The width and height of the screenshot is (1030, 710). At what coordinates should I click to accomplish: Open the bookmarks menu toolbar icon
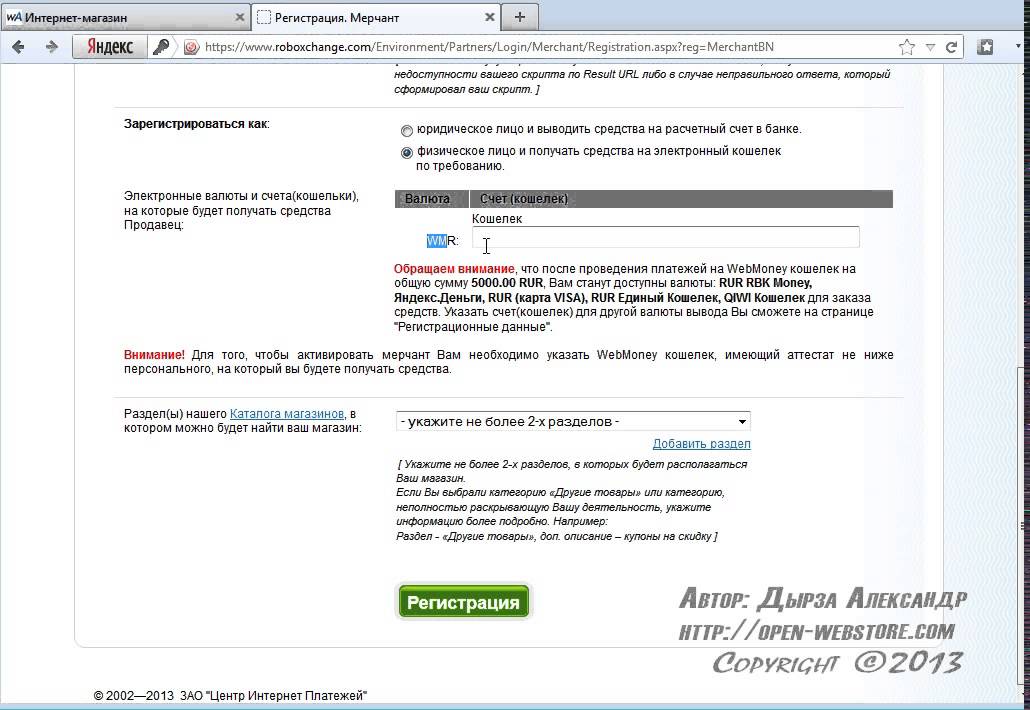[x=985, y=47]
